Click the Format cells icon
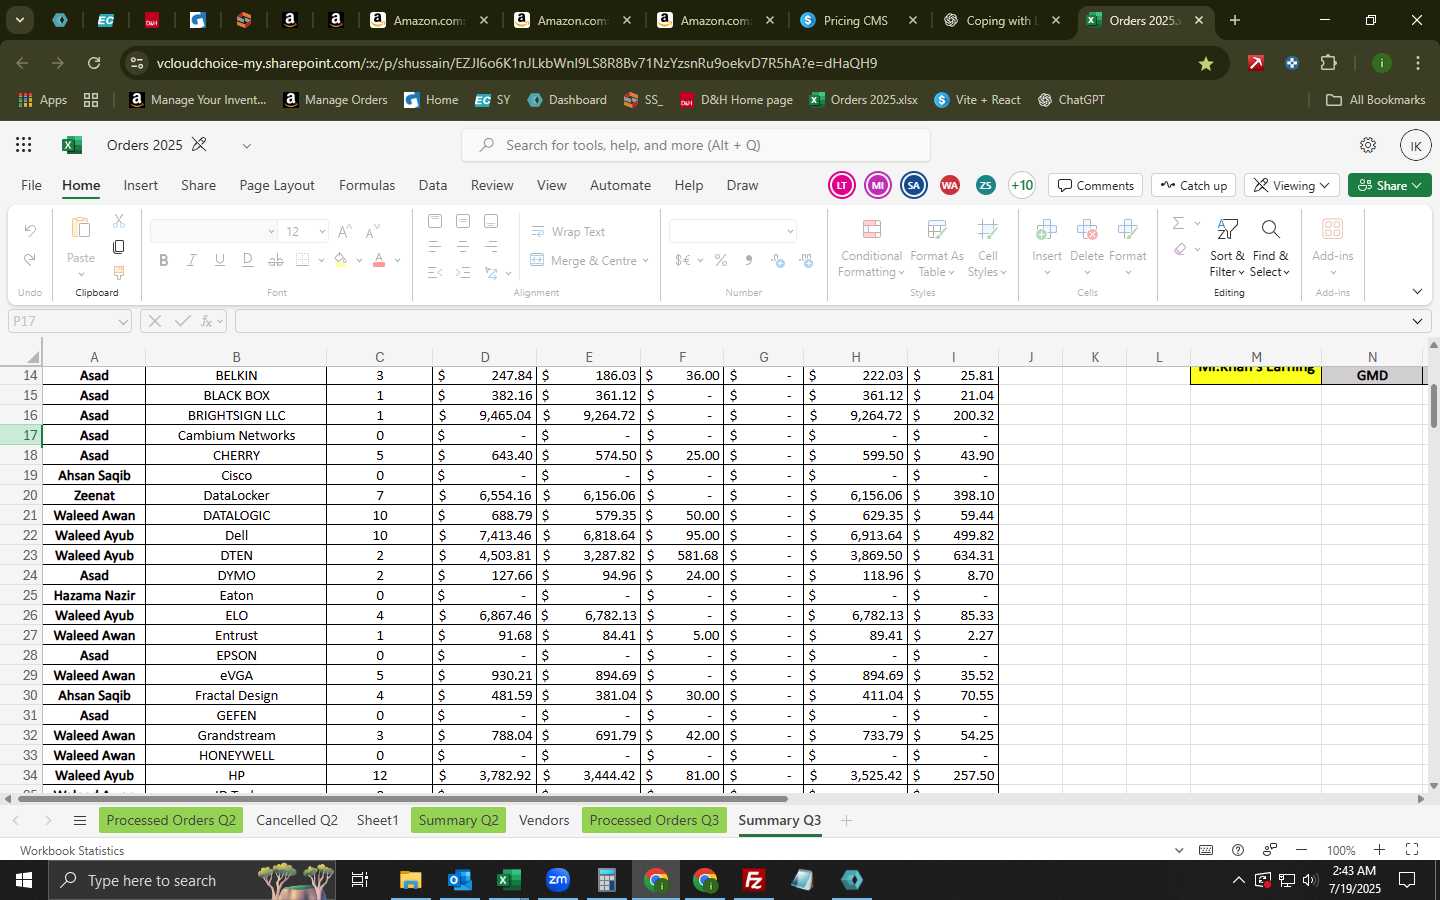1440x900 pixels. 1128,230
